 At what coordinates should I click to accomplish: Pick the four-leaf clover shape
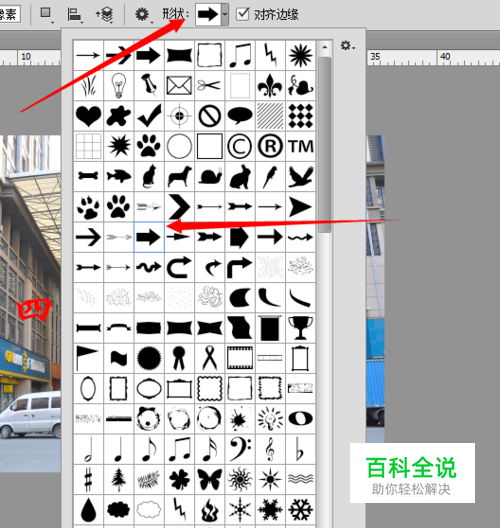179,480
